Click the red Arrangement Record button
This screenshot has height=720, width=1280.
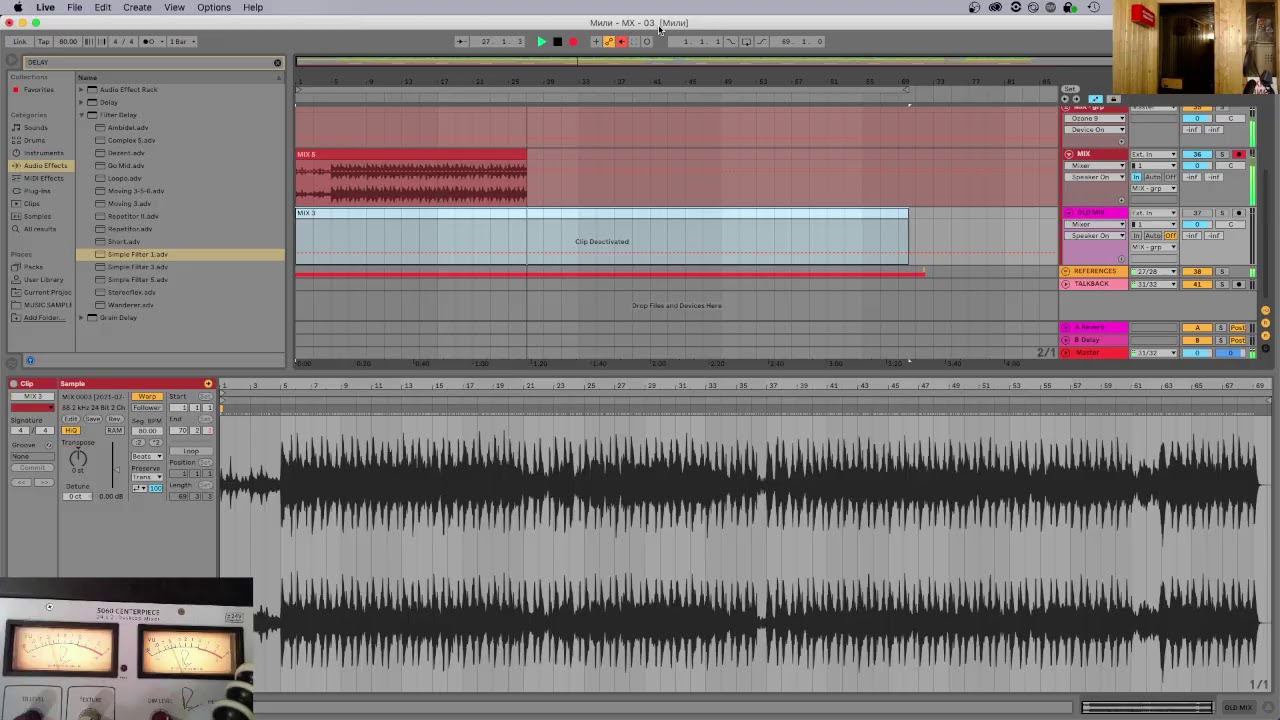pos(573,41)
